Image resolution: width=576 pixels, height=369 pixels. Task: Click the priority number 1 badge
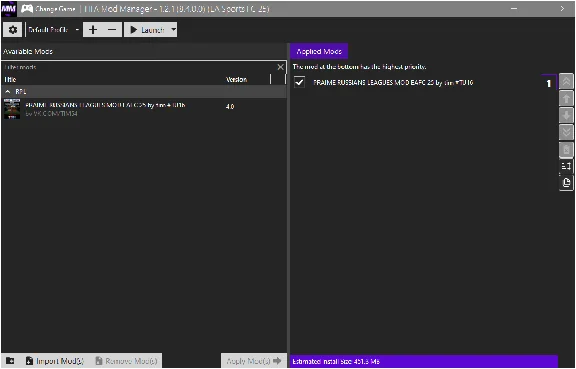point(549,83)
